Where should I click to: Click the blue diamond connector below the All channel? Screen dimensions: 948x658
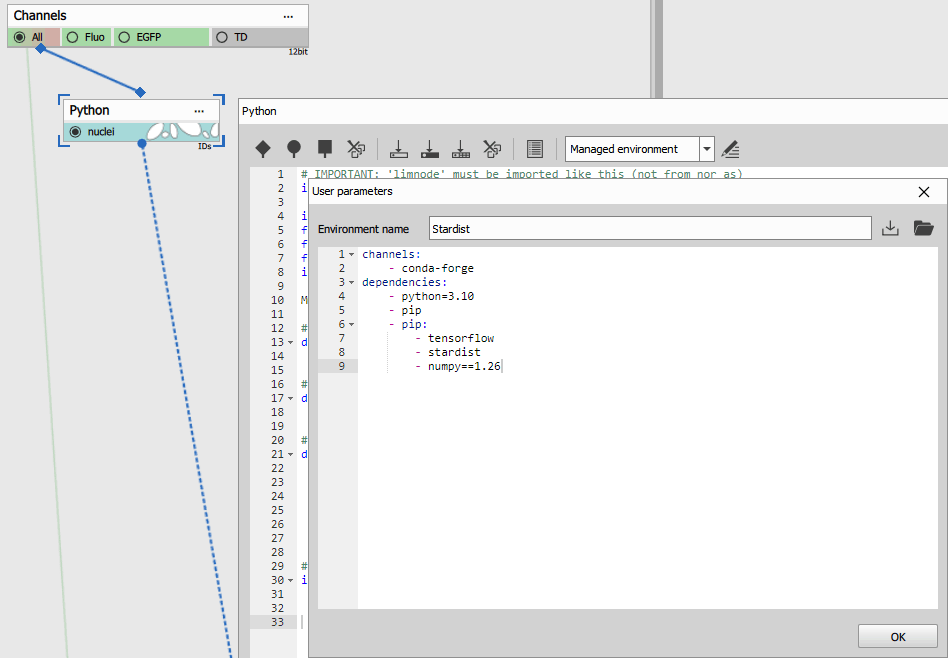(40, 48)
